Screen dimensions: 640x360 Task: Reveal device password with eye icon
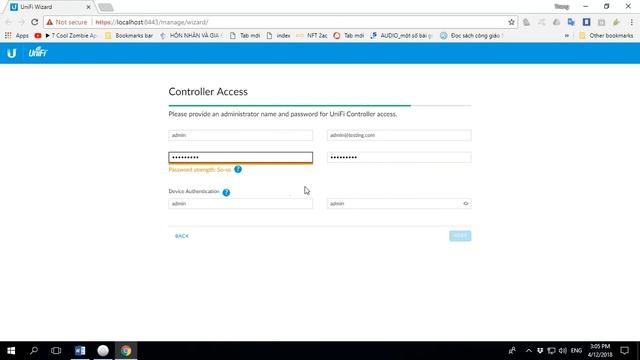(465, 203)
